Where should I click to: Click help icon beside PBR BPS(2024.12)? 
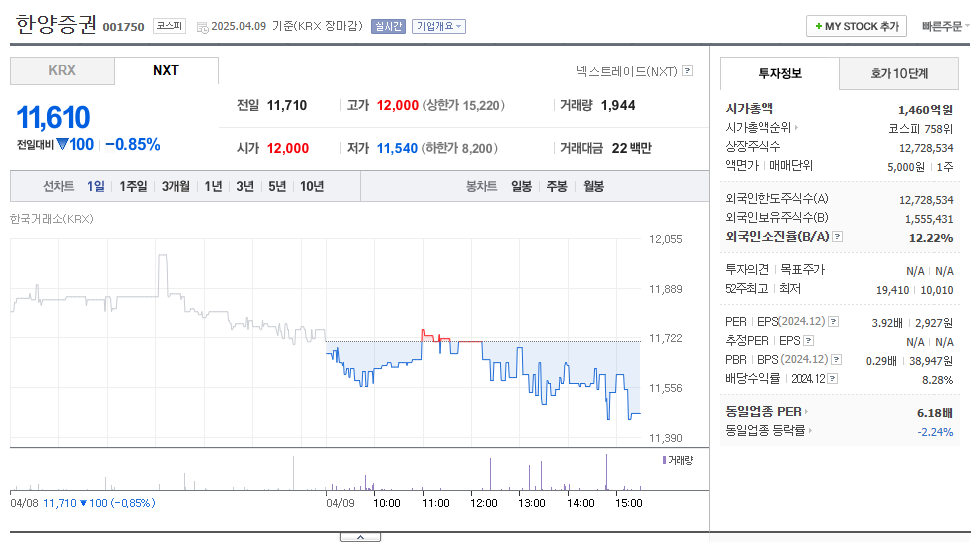(837, 360)
